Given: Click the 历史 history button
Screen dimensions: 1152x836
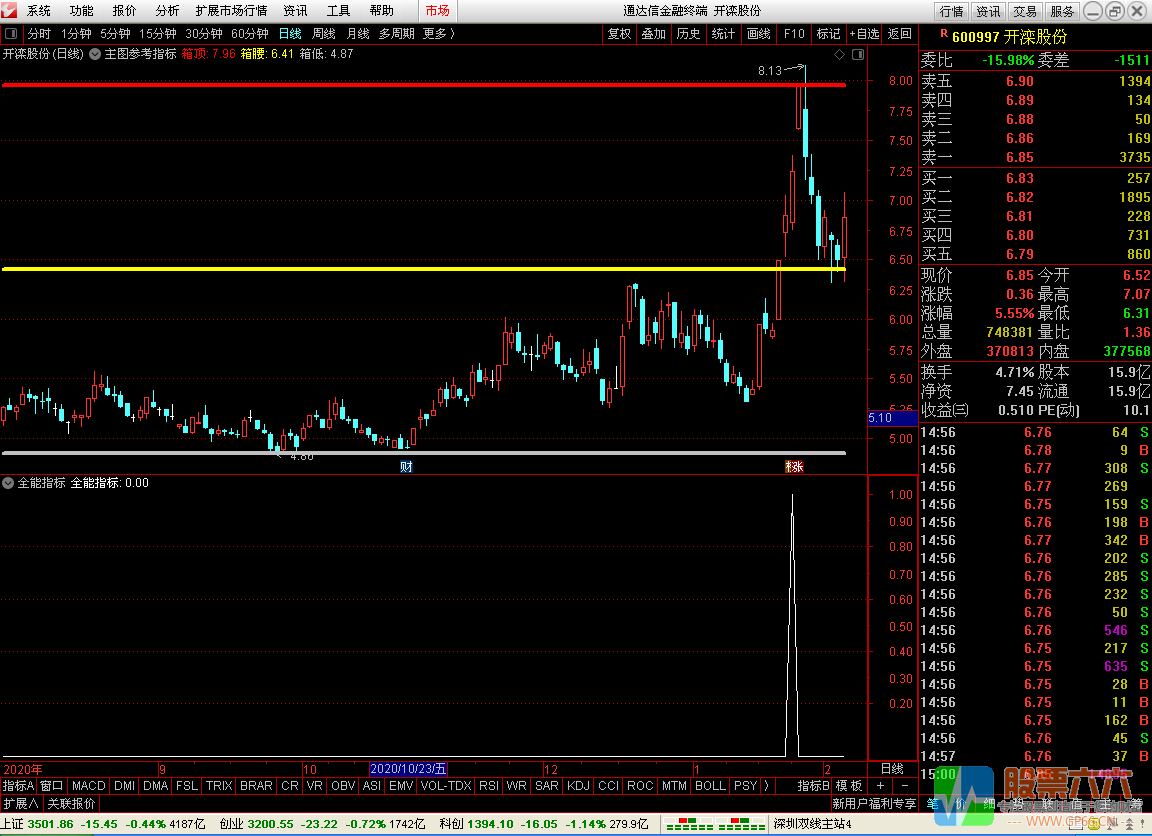Looking at the screenshot, I should coord(688,34).
